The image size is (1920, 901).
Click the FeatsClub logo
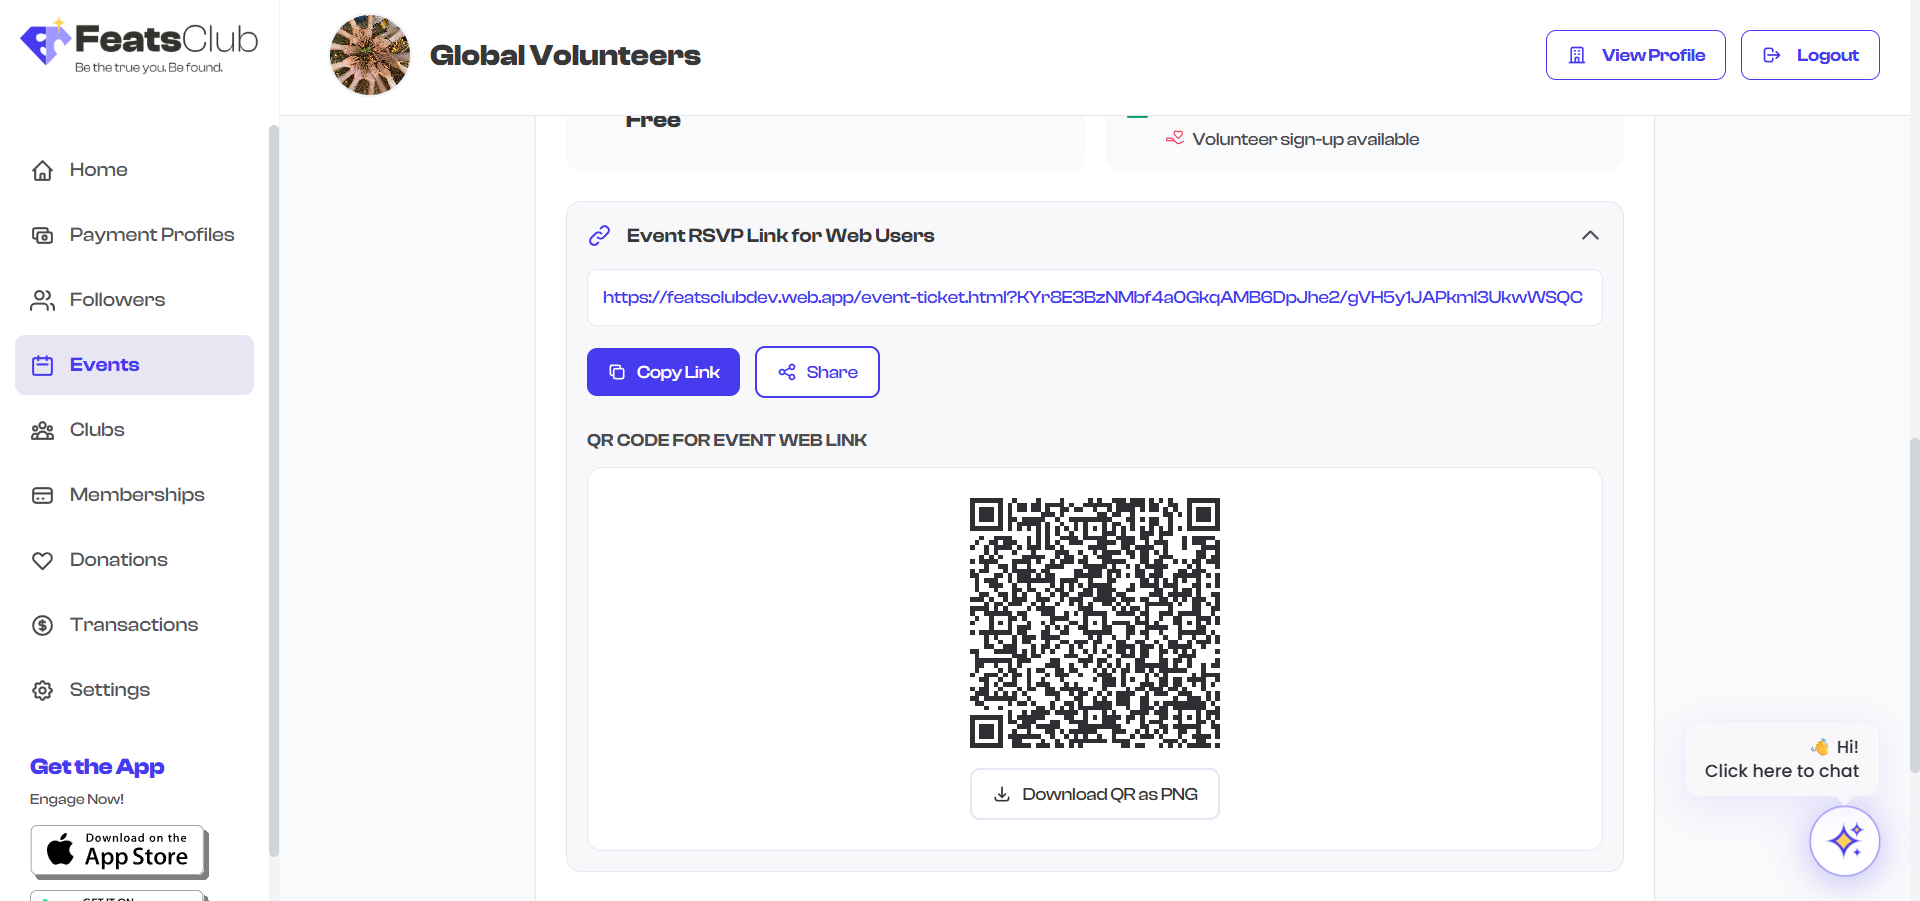pos(139,45)
